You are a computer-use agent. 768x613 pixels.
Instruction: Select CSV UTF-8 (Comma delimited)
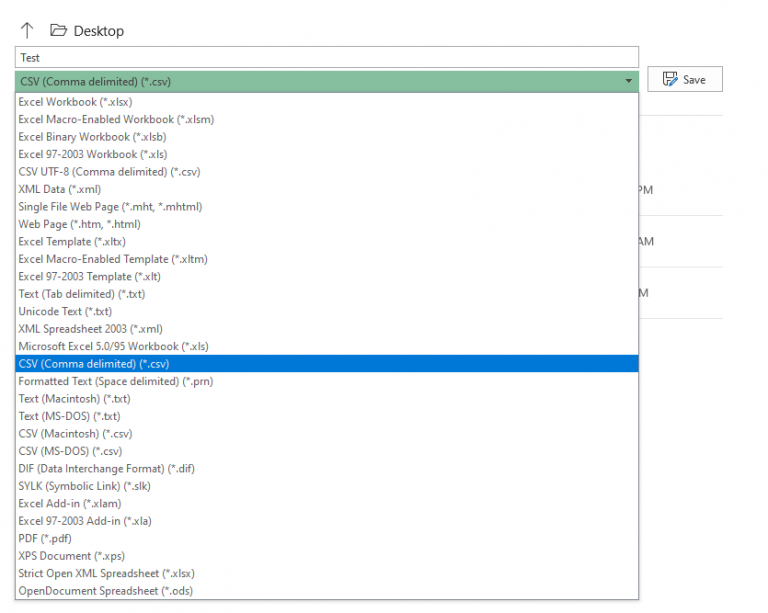pos(327,172)
